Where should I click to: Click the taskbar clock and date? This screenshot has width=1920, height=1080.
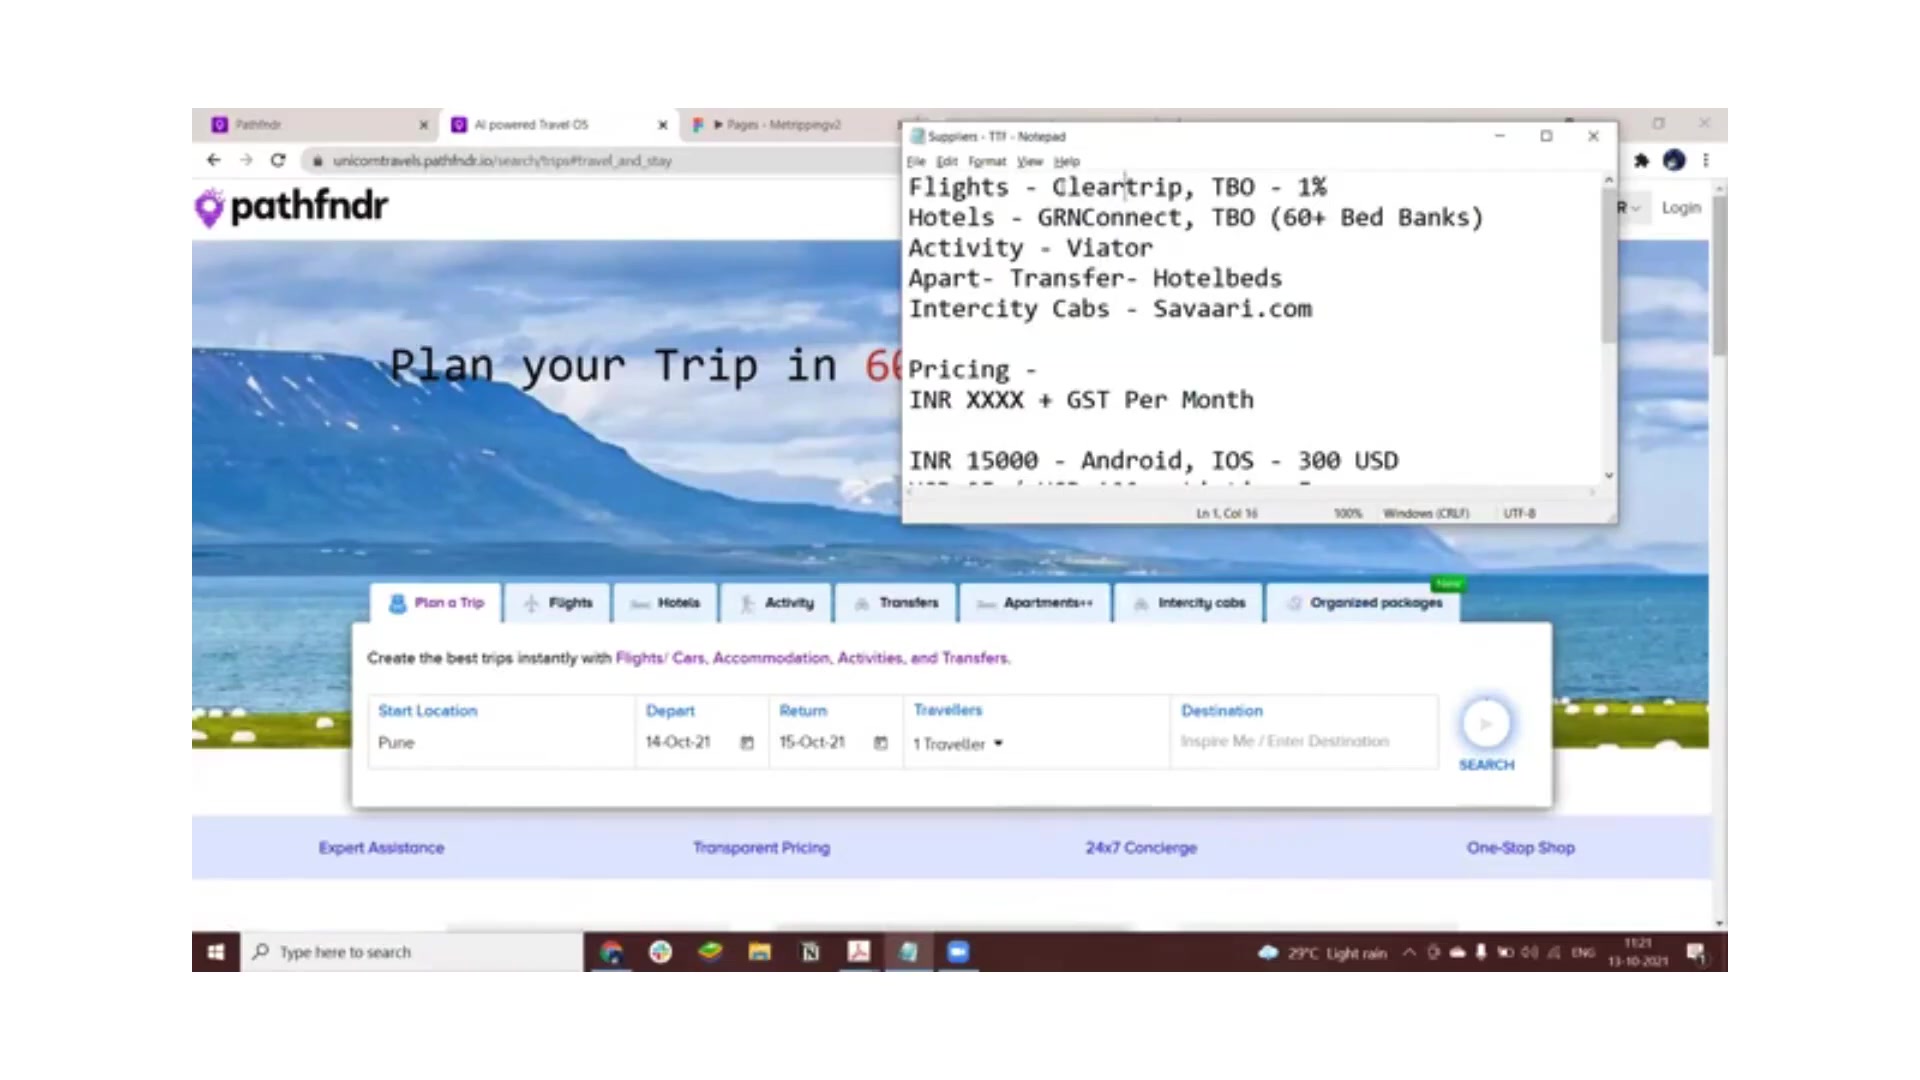point(1638,952)
